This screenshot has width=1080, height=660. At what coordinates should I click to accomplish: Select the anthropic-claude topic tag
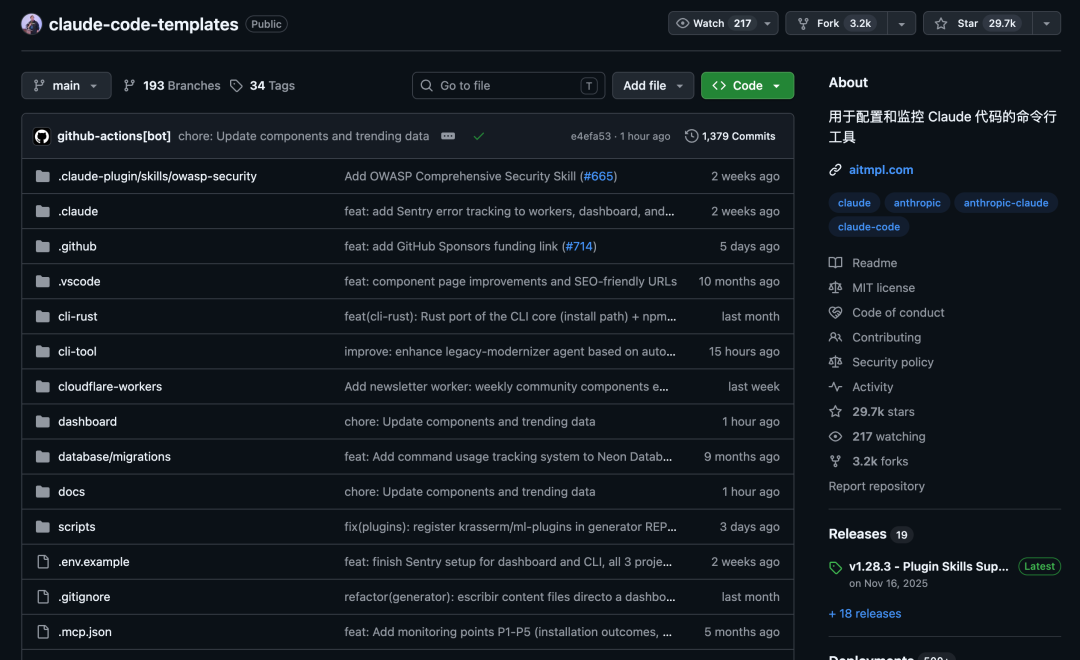[1006, 203]
